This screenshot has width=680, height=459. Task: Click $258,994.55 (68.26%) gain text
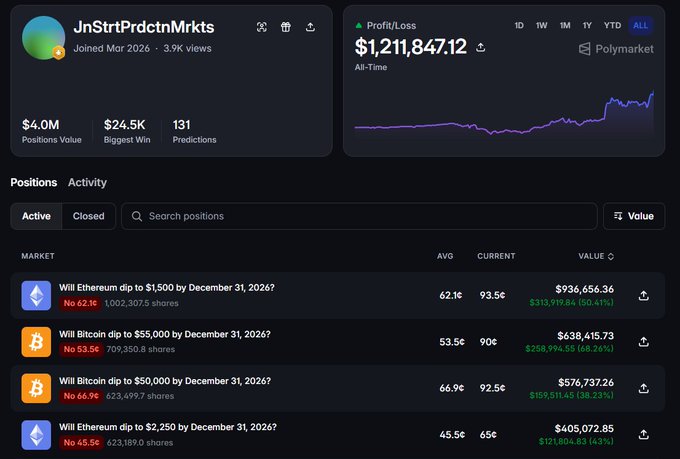click(569, 348)
